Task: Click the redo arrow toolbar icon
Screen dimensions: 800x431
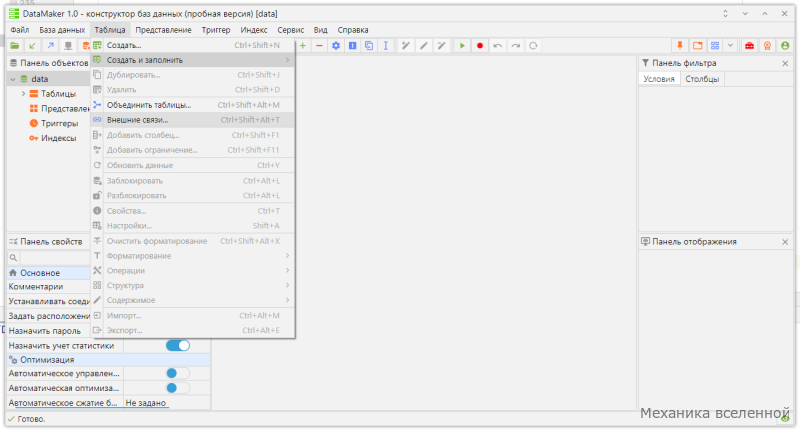Action: (x=515, y=46)
